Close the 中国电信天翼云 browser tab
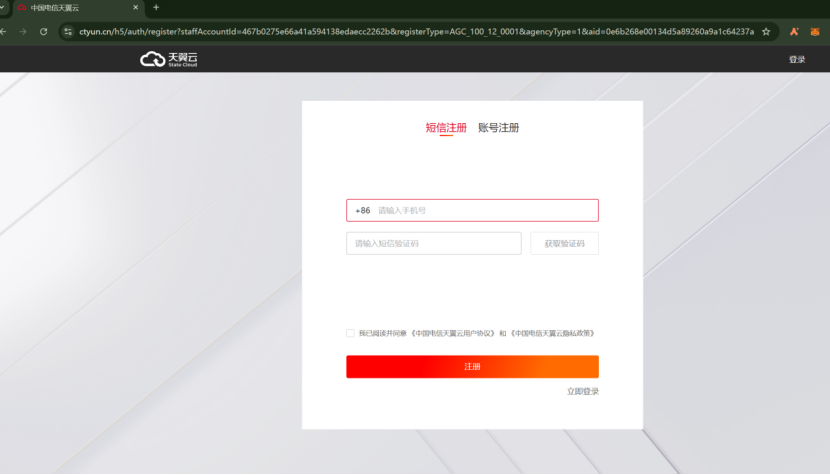This screenshot has height=475, width=830. click(136, 7)
